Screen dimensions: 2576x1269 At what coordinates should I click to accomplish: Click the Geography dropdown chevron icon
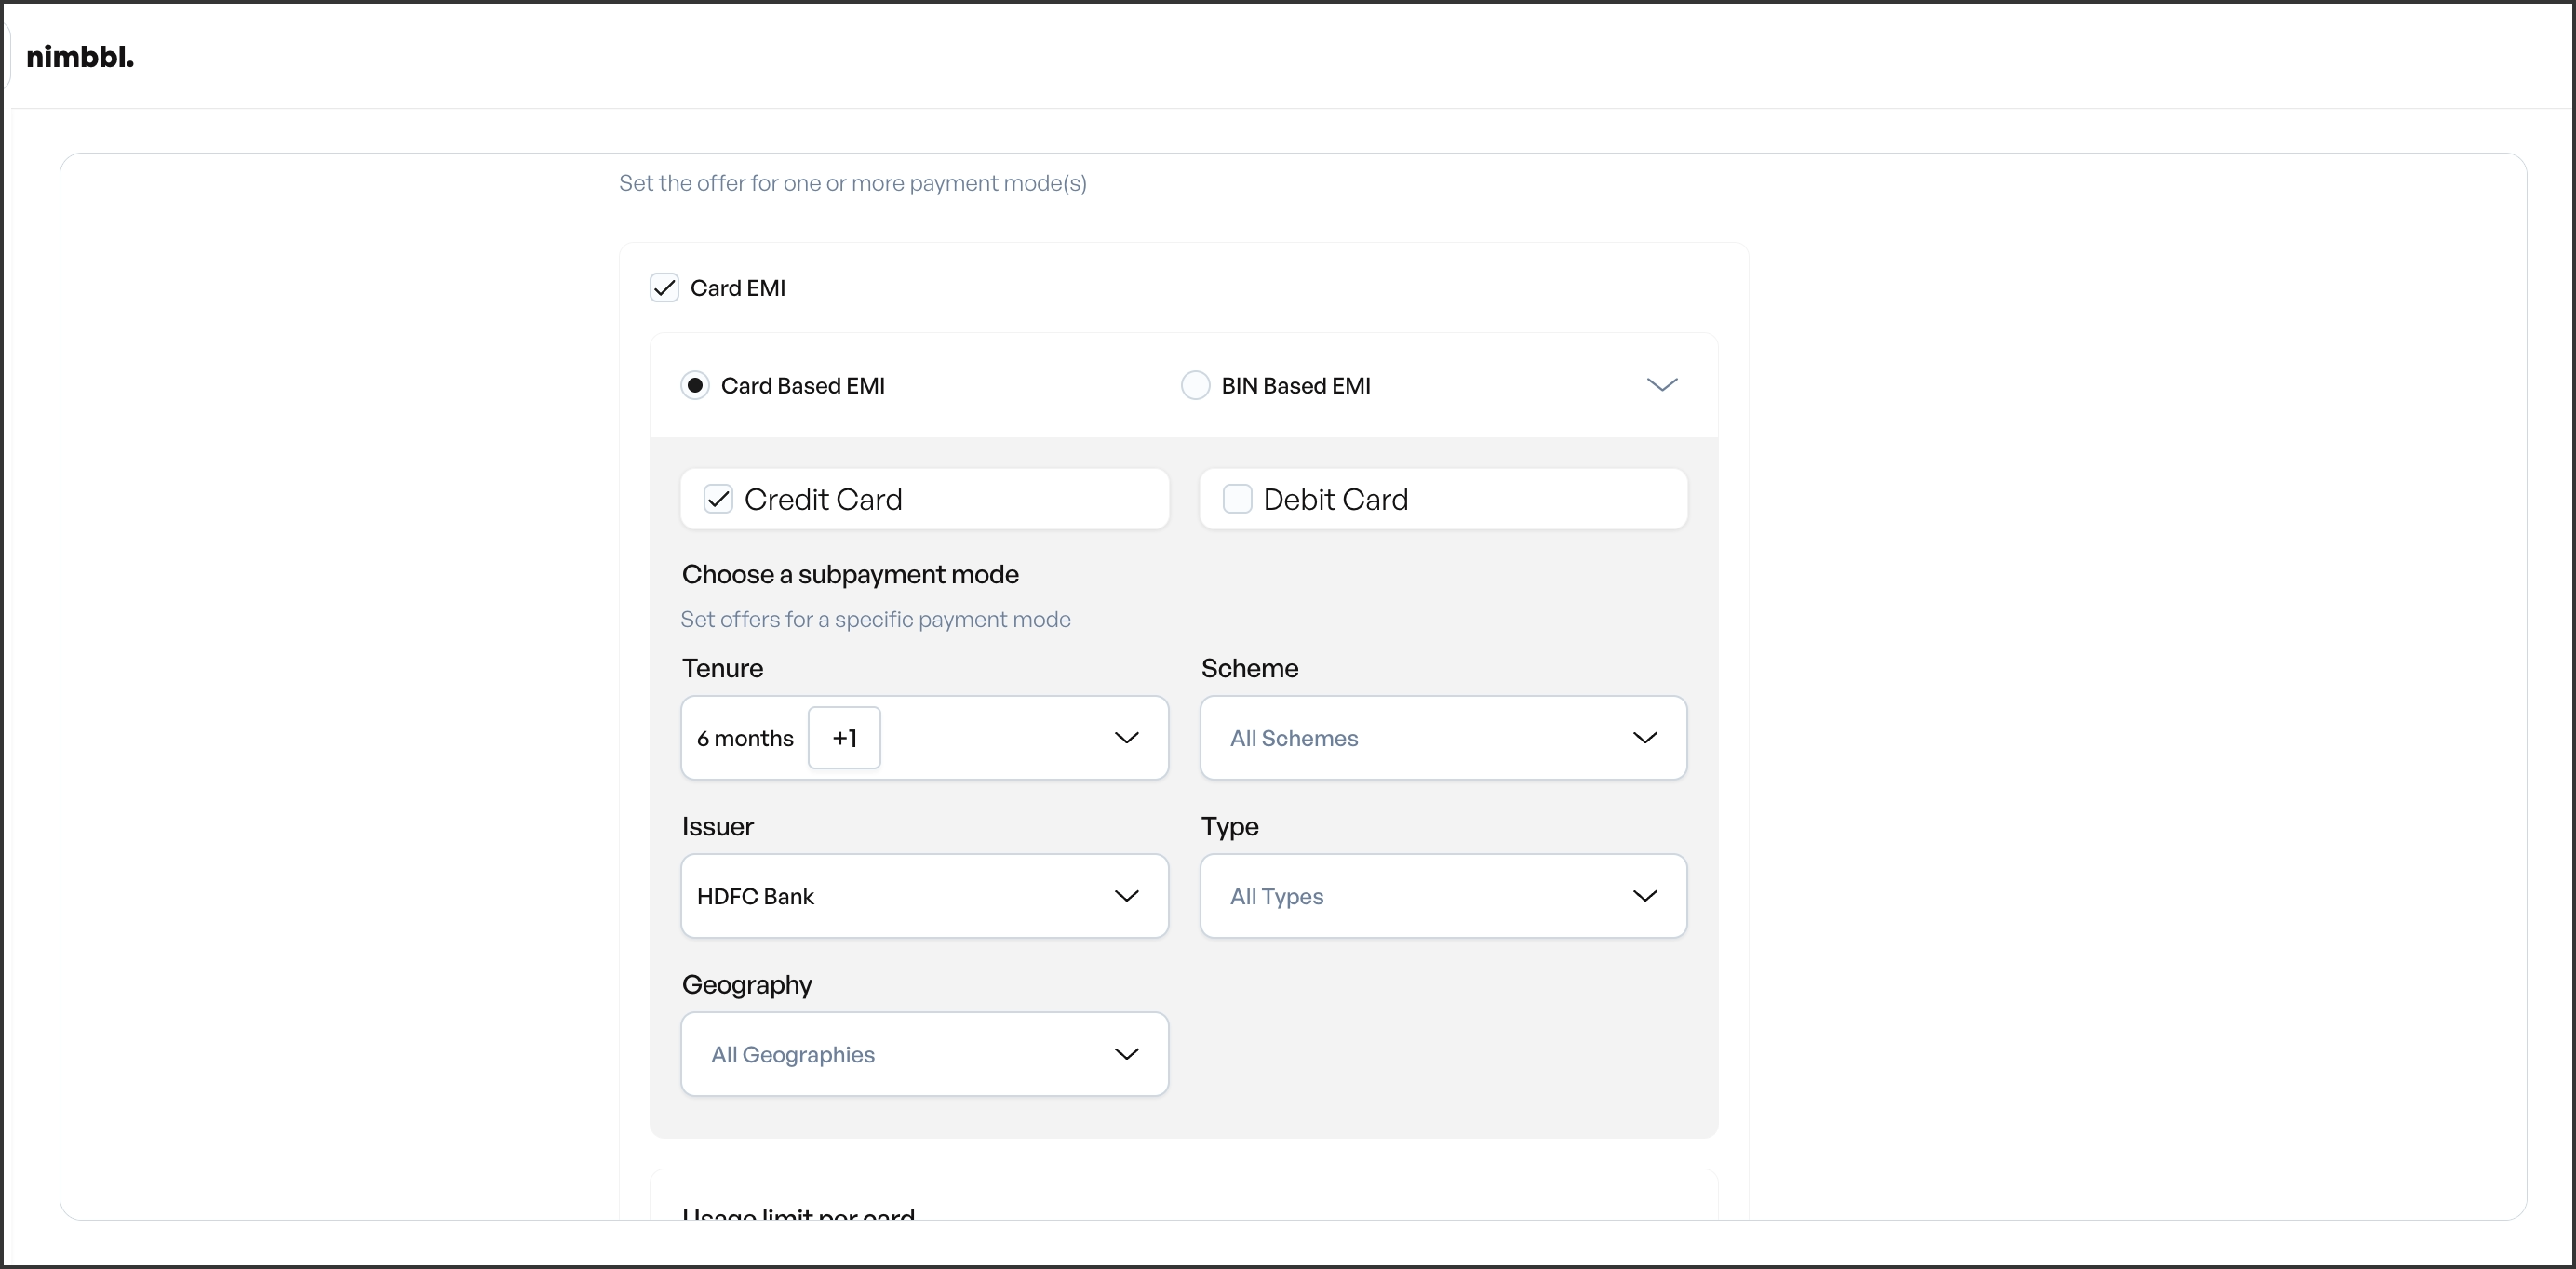tap(1126, 1054)
